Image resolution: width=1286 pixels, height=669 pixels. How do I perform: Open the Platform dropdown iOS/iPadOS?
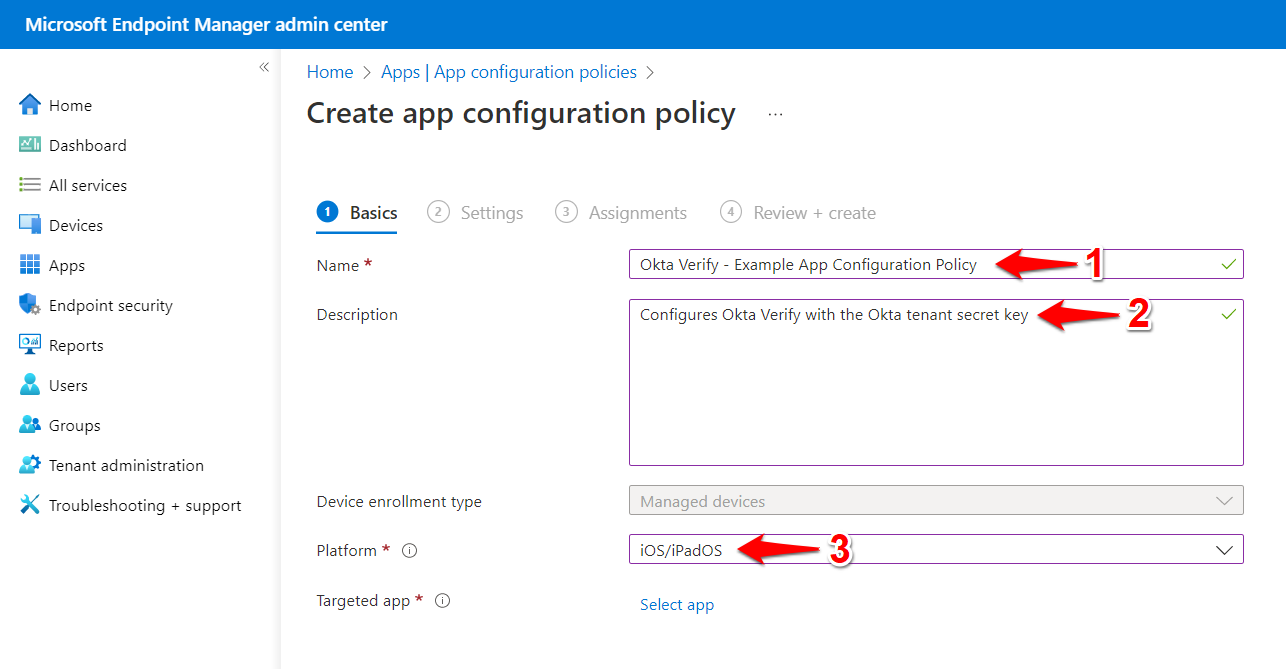[x=936, y=549]
